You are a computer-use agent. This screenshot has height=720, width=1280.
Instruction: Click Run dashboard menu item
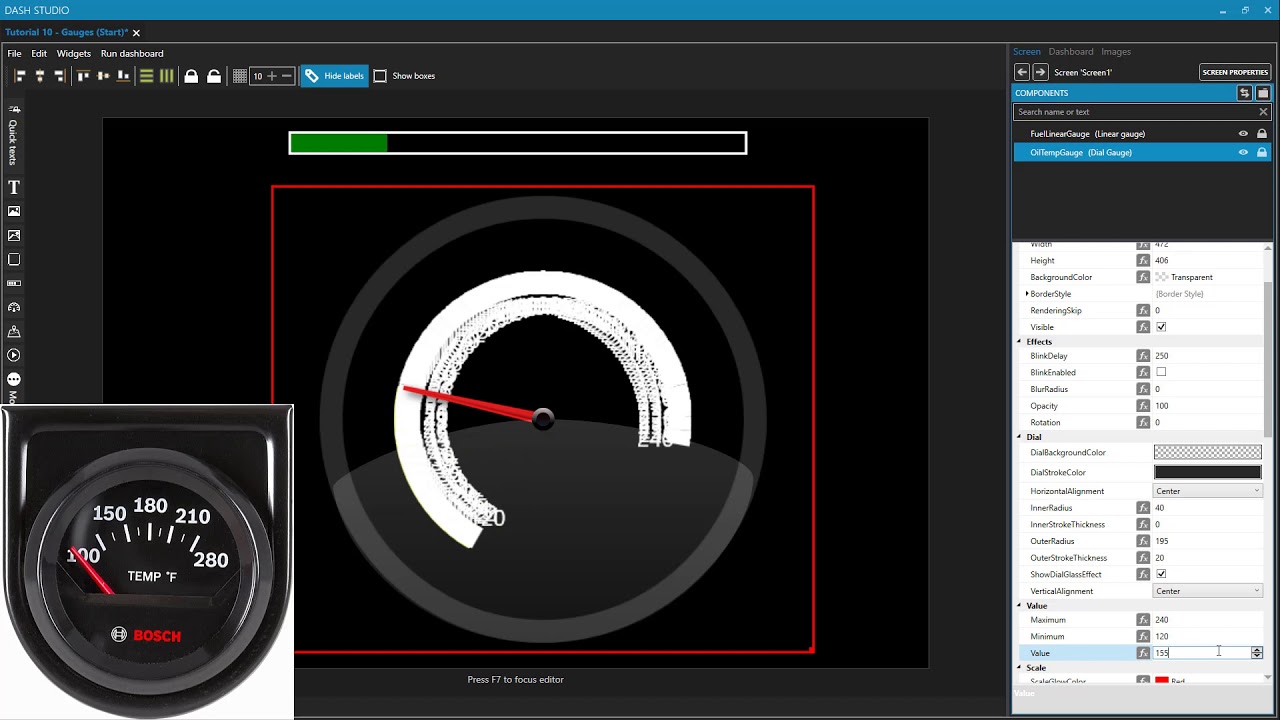click(132, 54)
